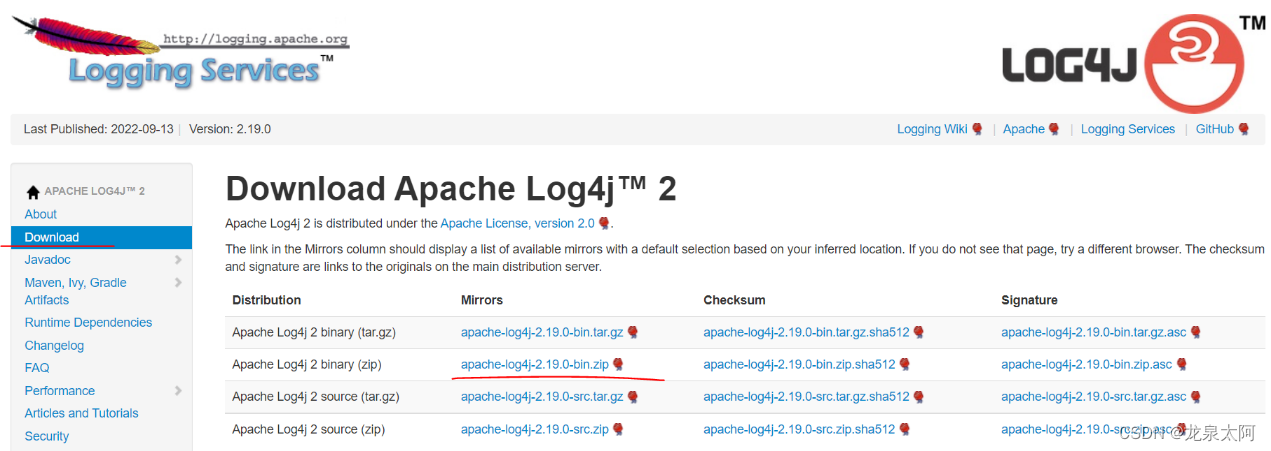This screenshot has height=451, width=1271.
Task: Open the Apache link in header bar
Action: 1024,129
